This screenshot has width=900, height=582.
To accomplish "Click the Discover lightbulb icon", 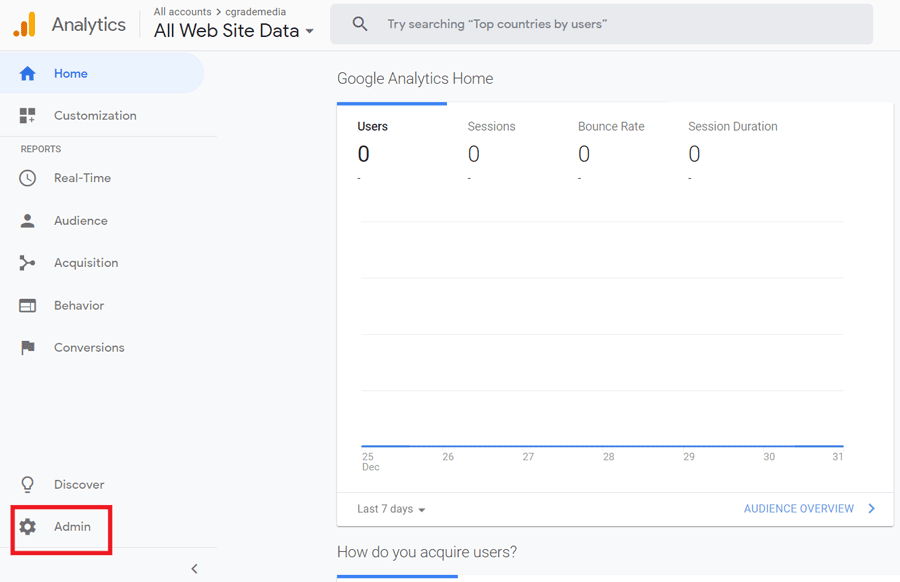I will pyautogui.click(x=28, y=484).
